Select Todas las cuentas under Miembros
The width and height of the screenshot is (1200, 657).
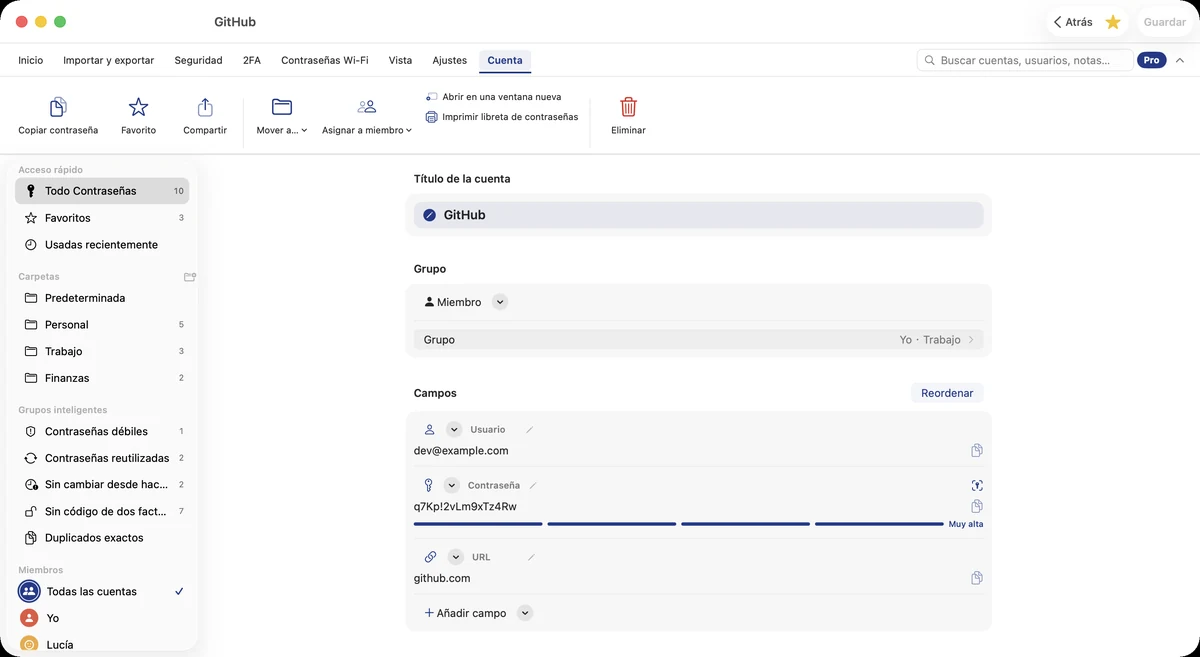point(102,591)
